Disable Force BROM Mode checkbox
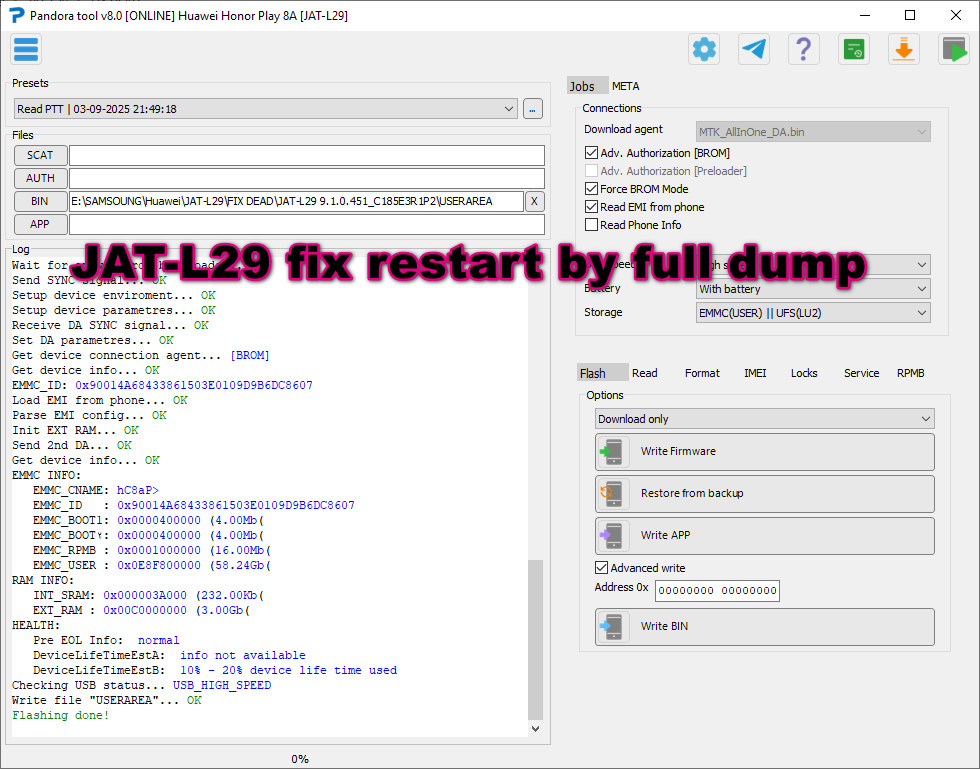 pos(591,189)
